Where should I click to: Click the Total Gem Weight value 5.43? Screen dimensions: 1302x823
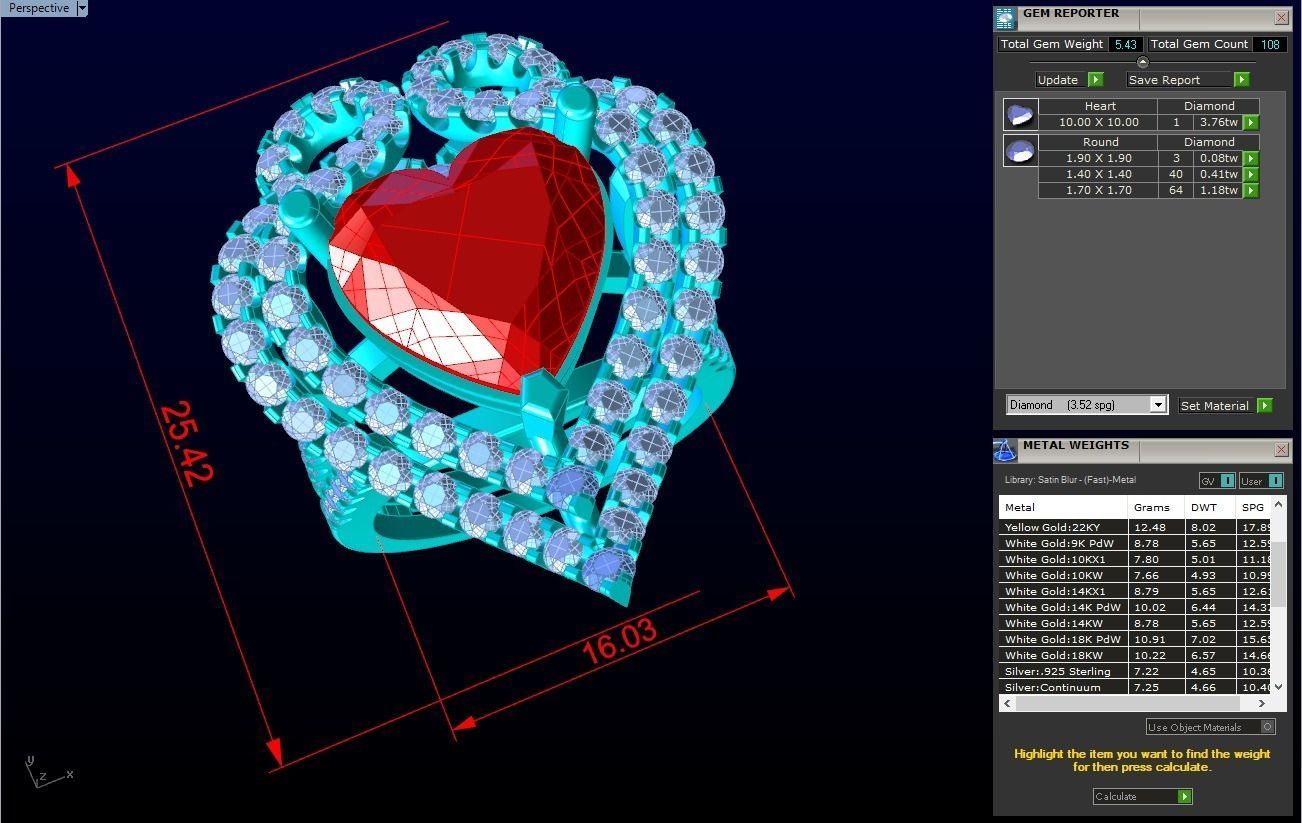click(x=1125, y=44)
